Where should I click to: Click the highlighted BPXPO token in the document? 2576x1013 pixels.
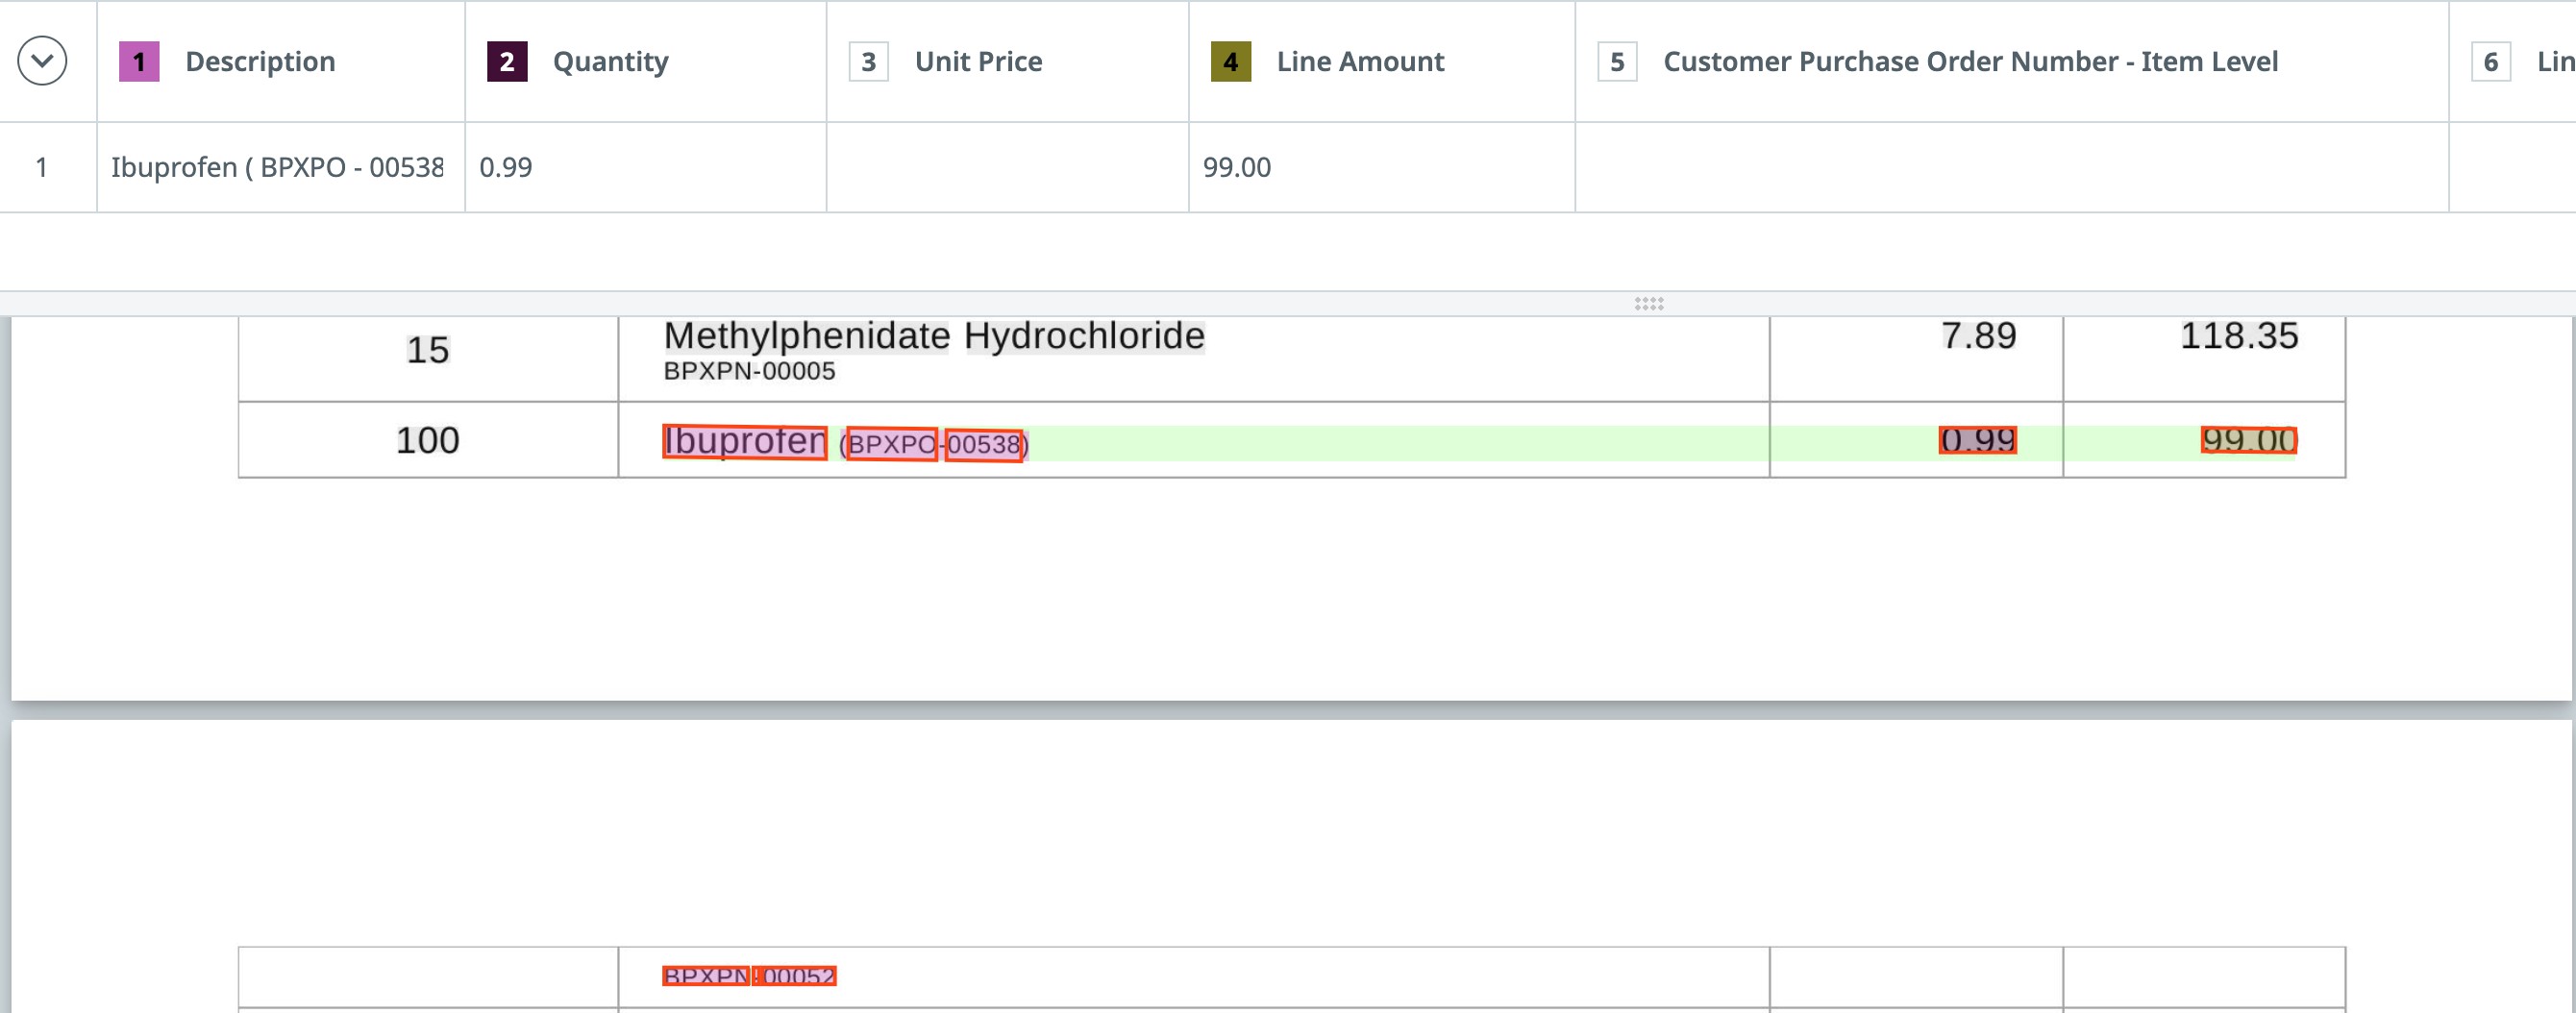(x=892, y=444)
